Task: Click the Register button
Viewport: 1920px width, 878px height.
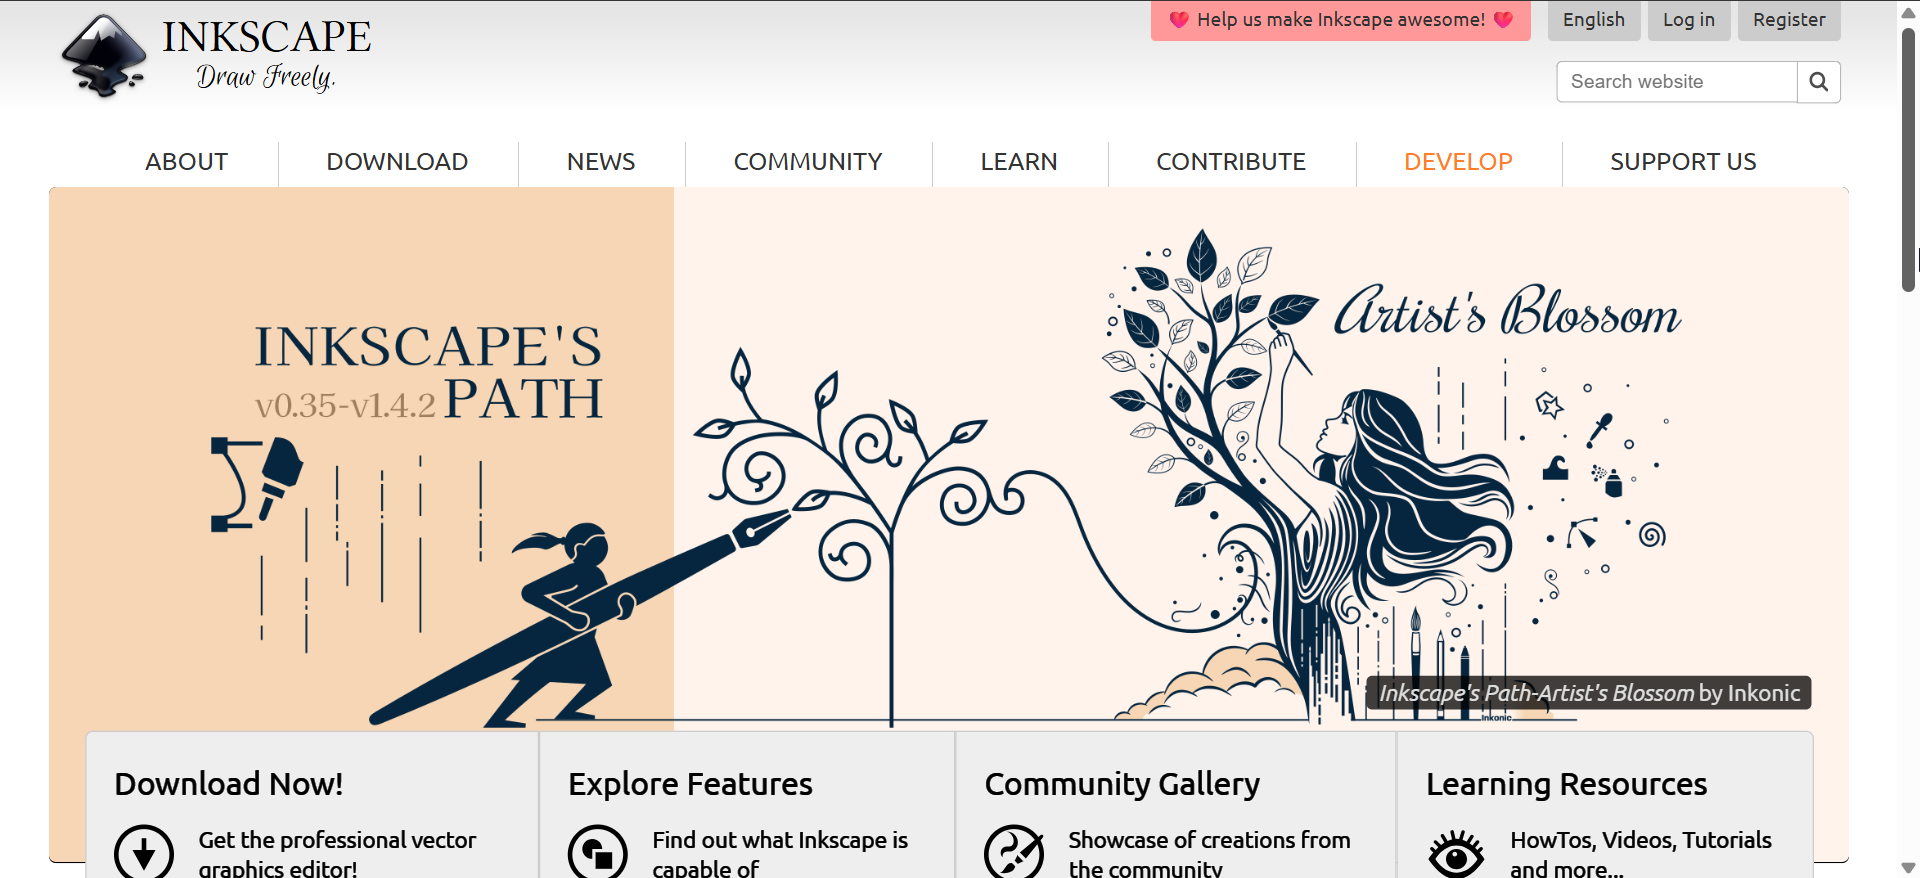Action: pos(1789,20)
